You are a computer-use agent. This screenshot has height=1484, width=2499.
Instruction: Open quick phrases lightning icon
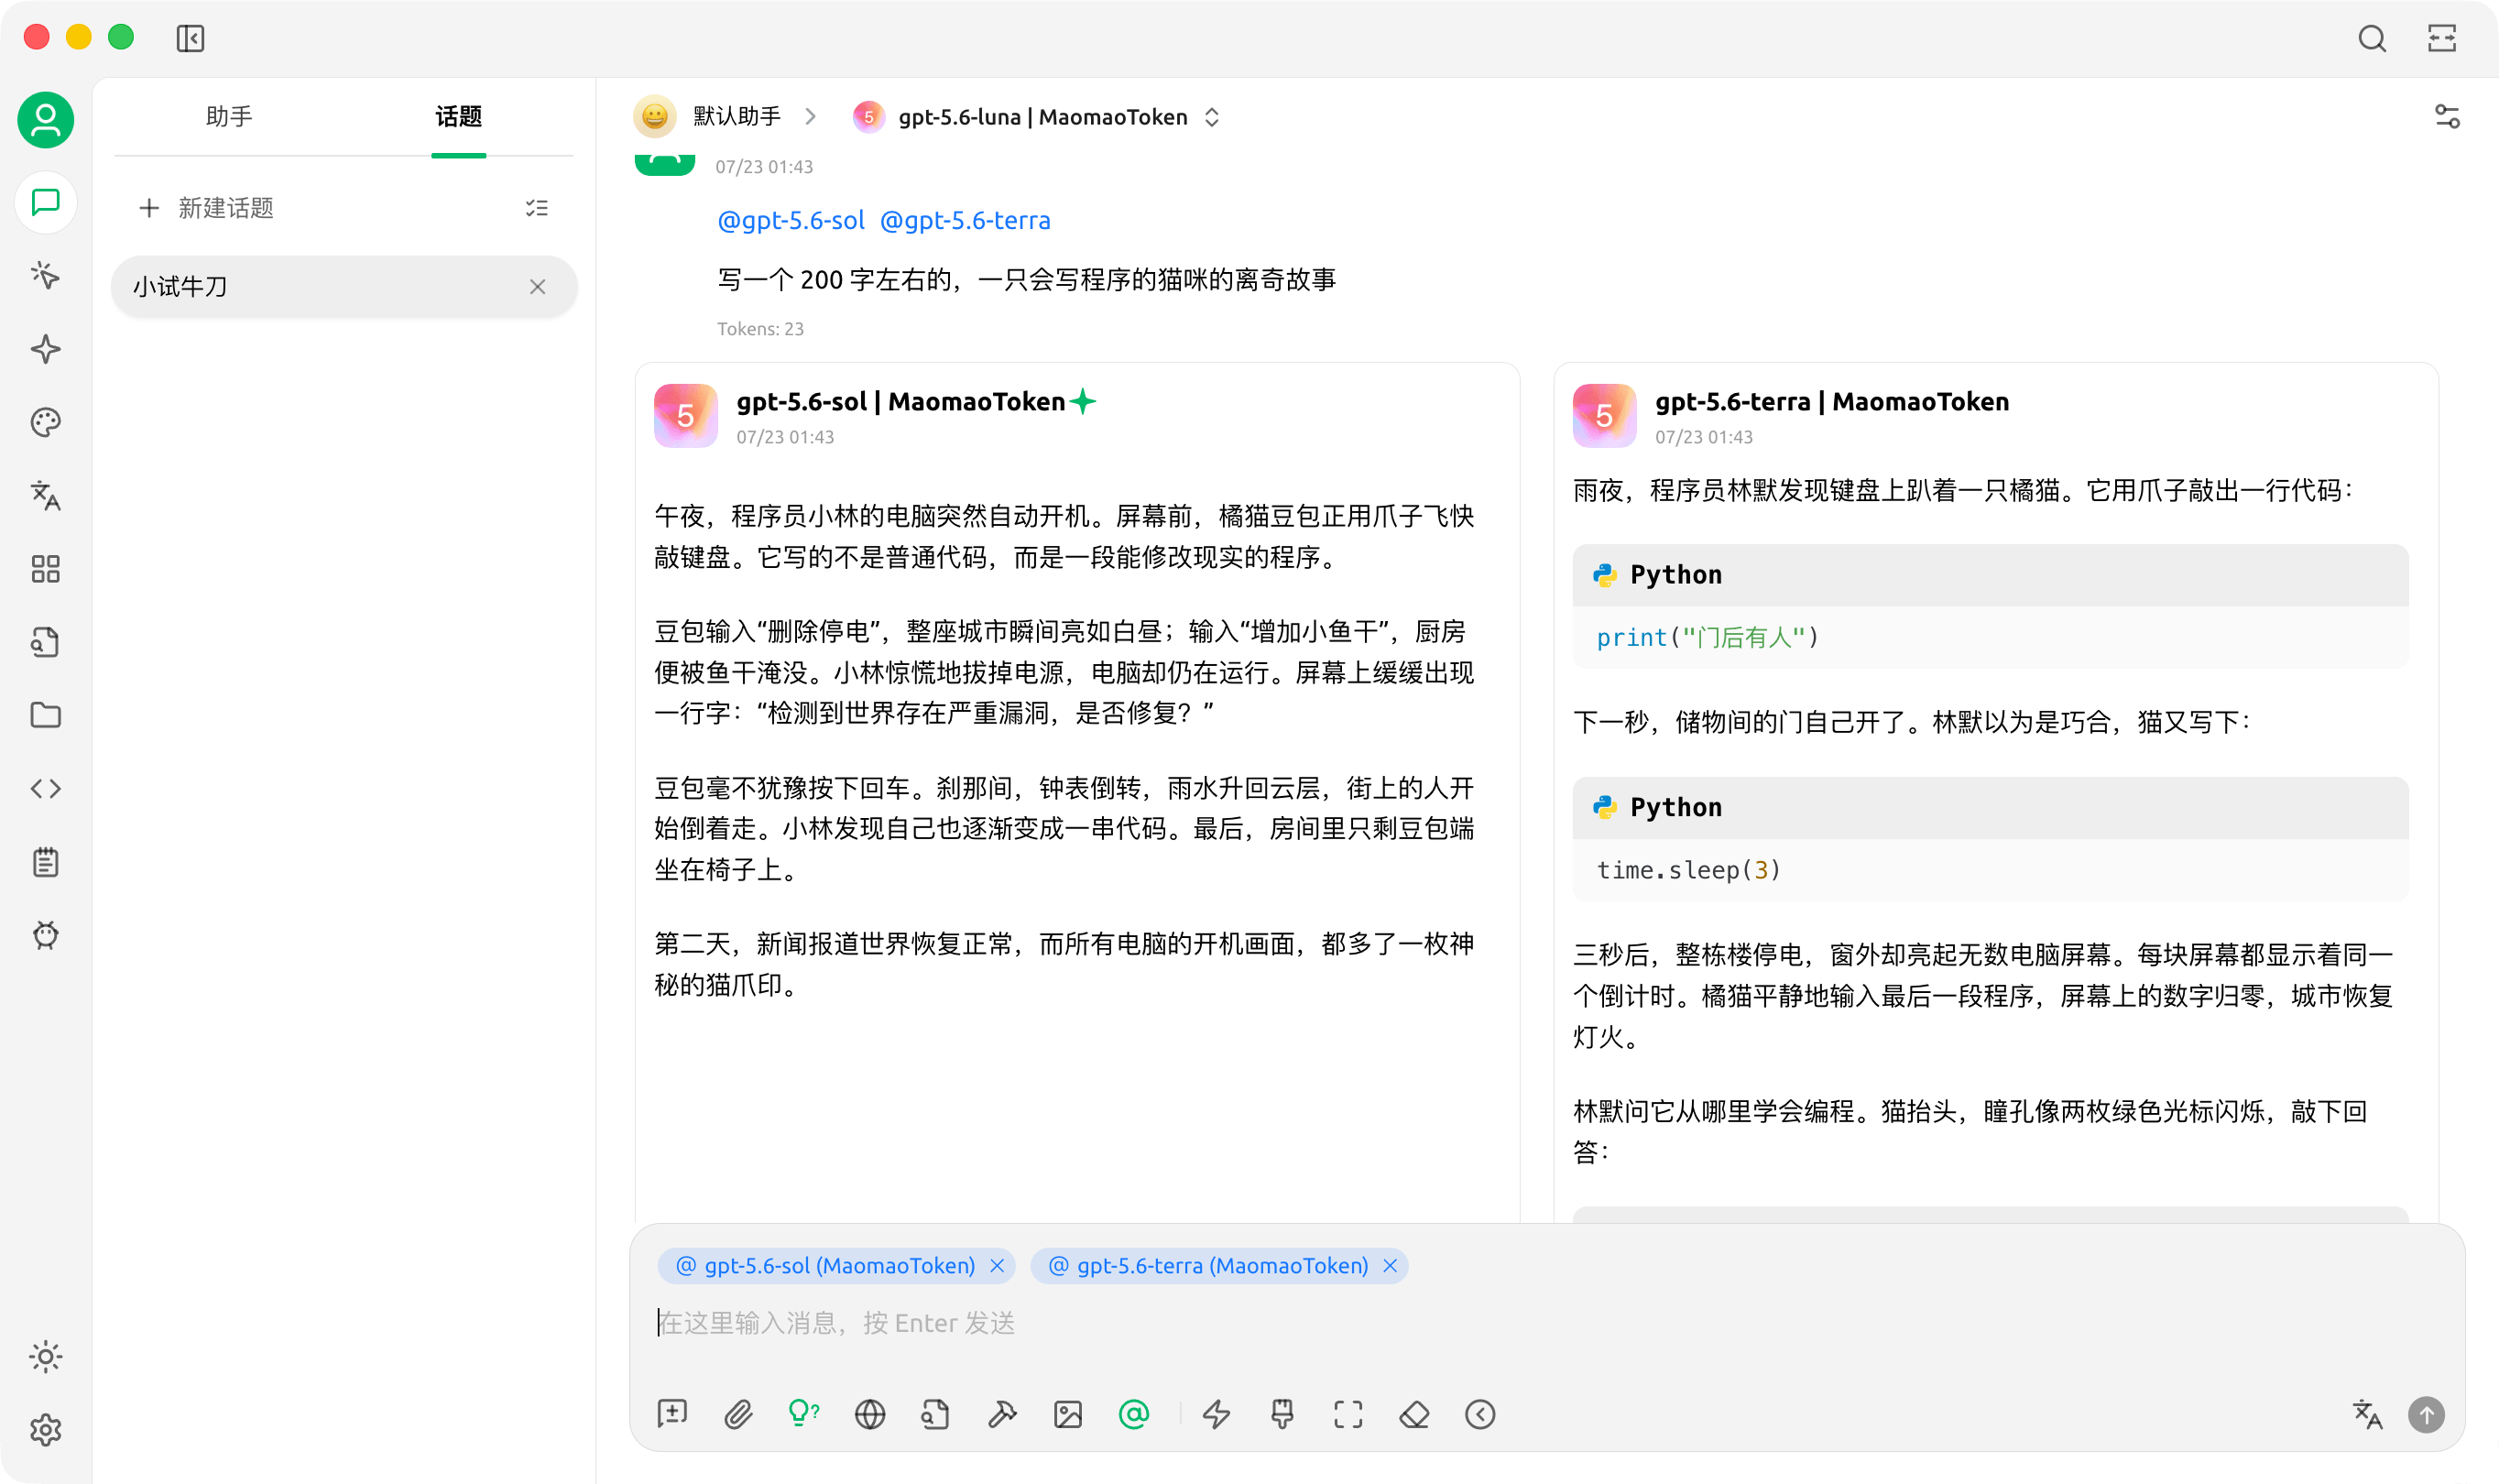pyautogui.click(x=1216, y=1414)
